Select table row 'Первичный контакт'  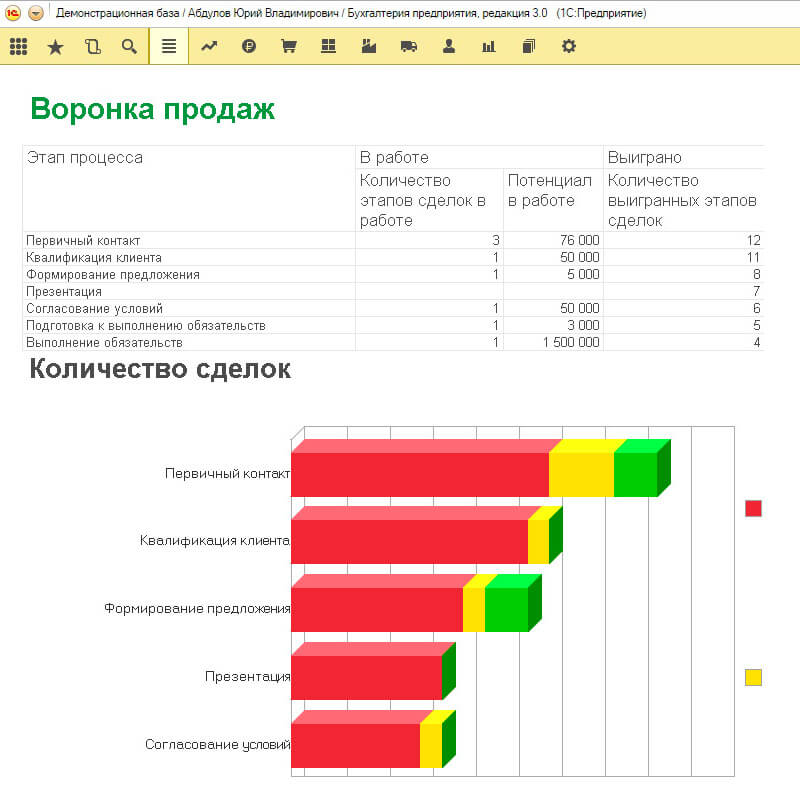pyautogui.click(x=393, y=240)
